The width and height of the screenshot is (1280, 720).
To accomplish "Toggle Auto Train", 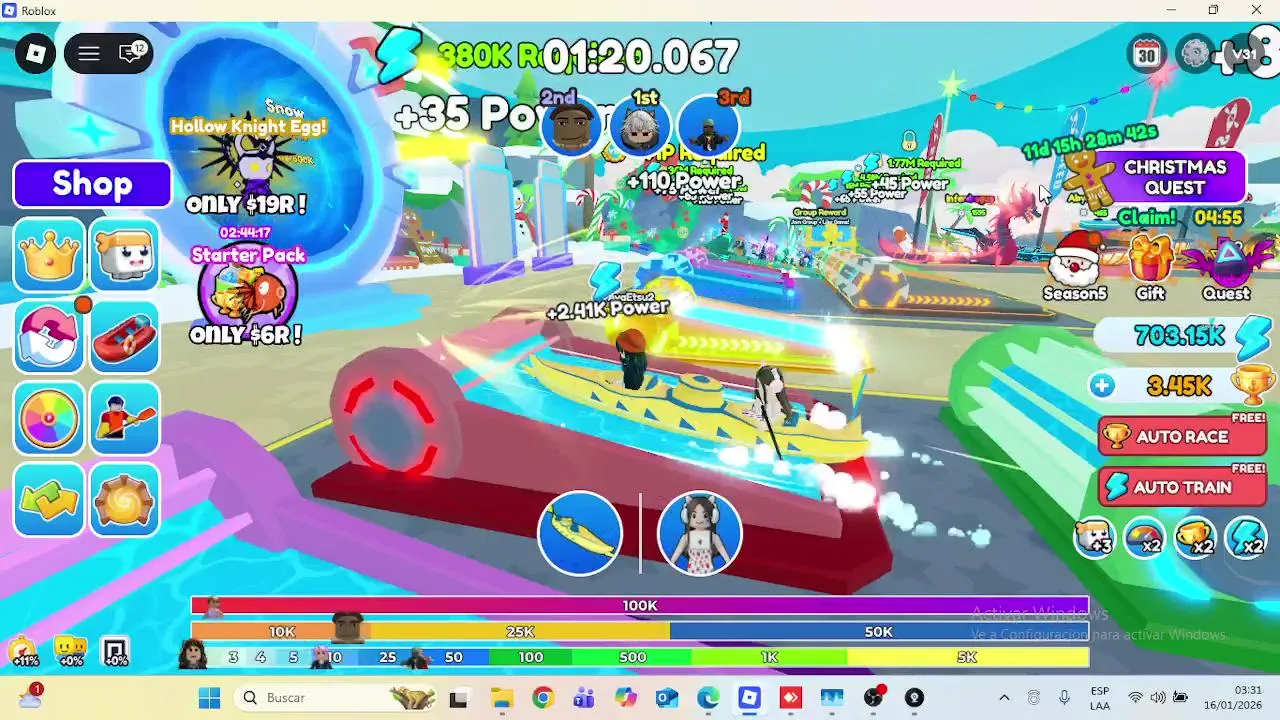I will click(1182, 487).
